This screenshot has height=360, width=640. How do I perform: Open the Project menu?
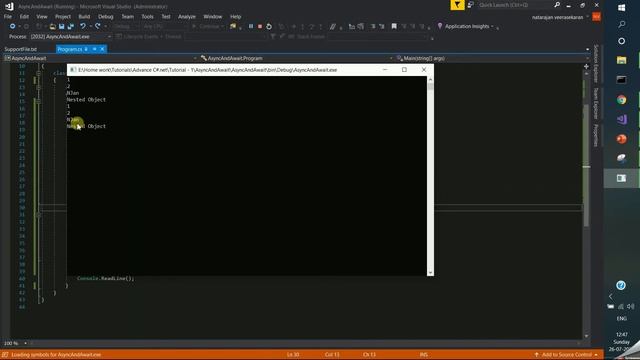62,17
